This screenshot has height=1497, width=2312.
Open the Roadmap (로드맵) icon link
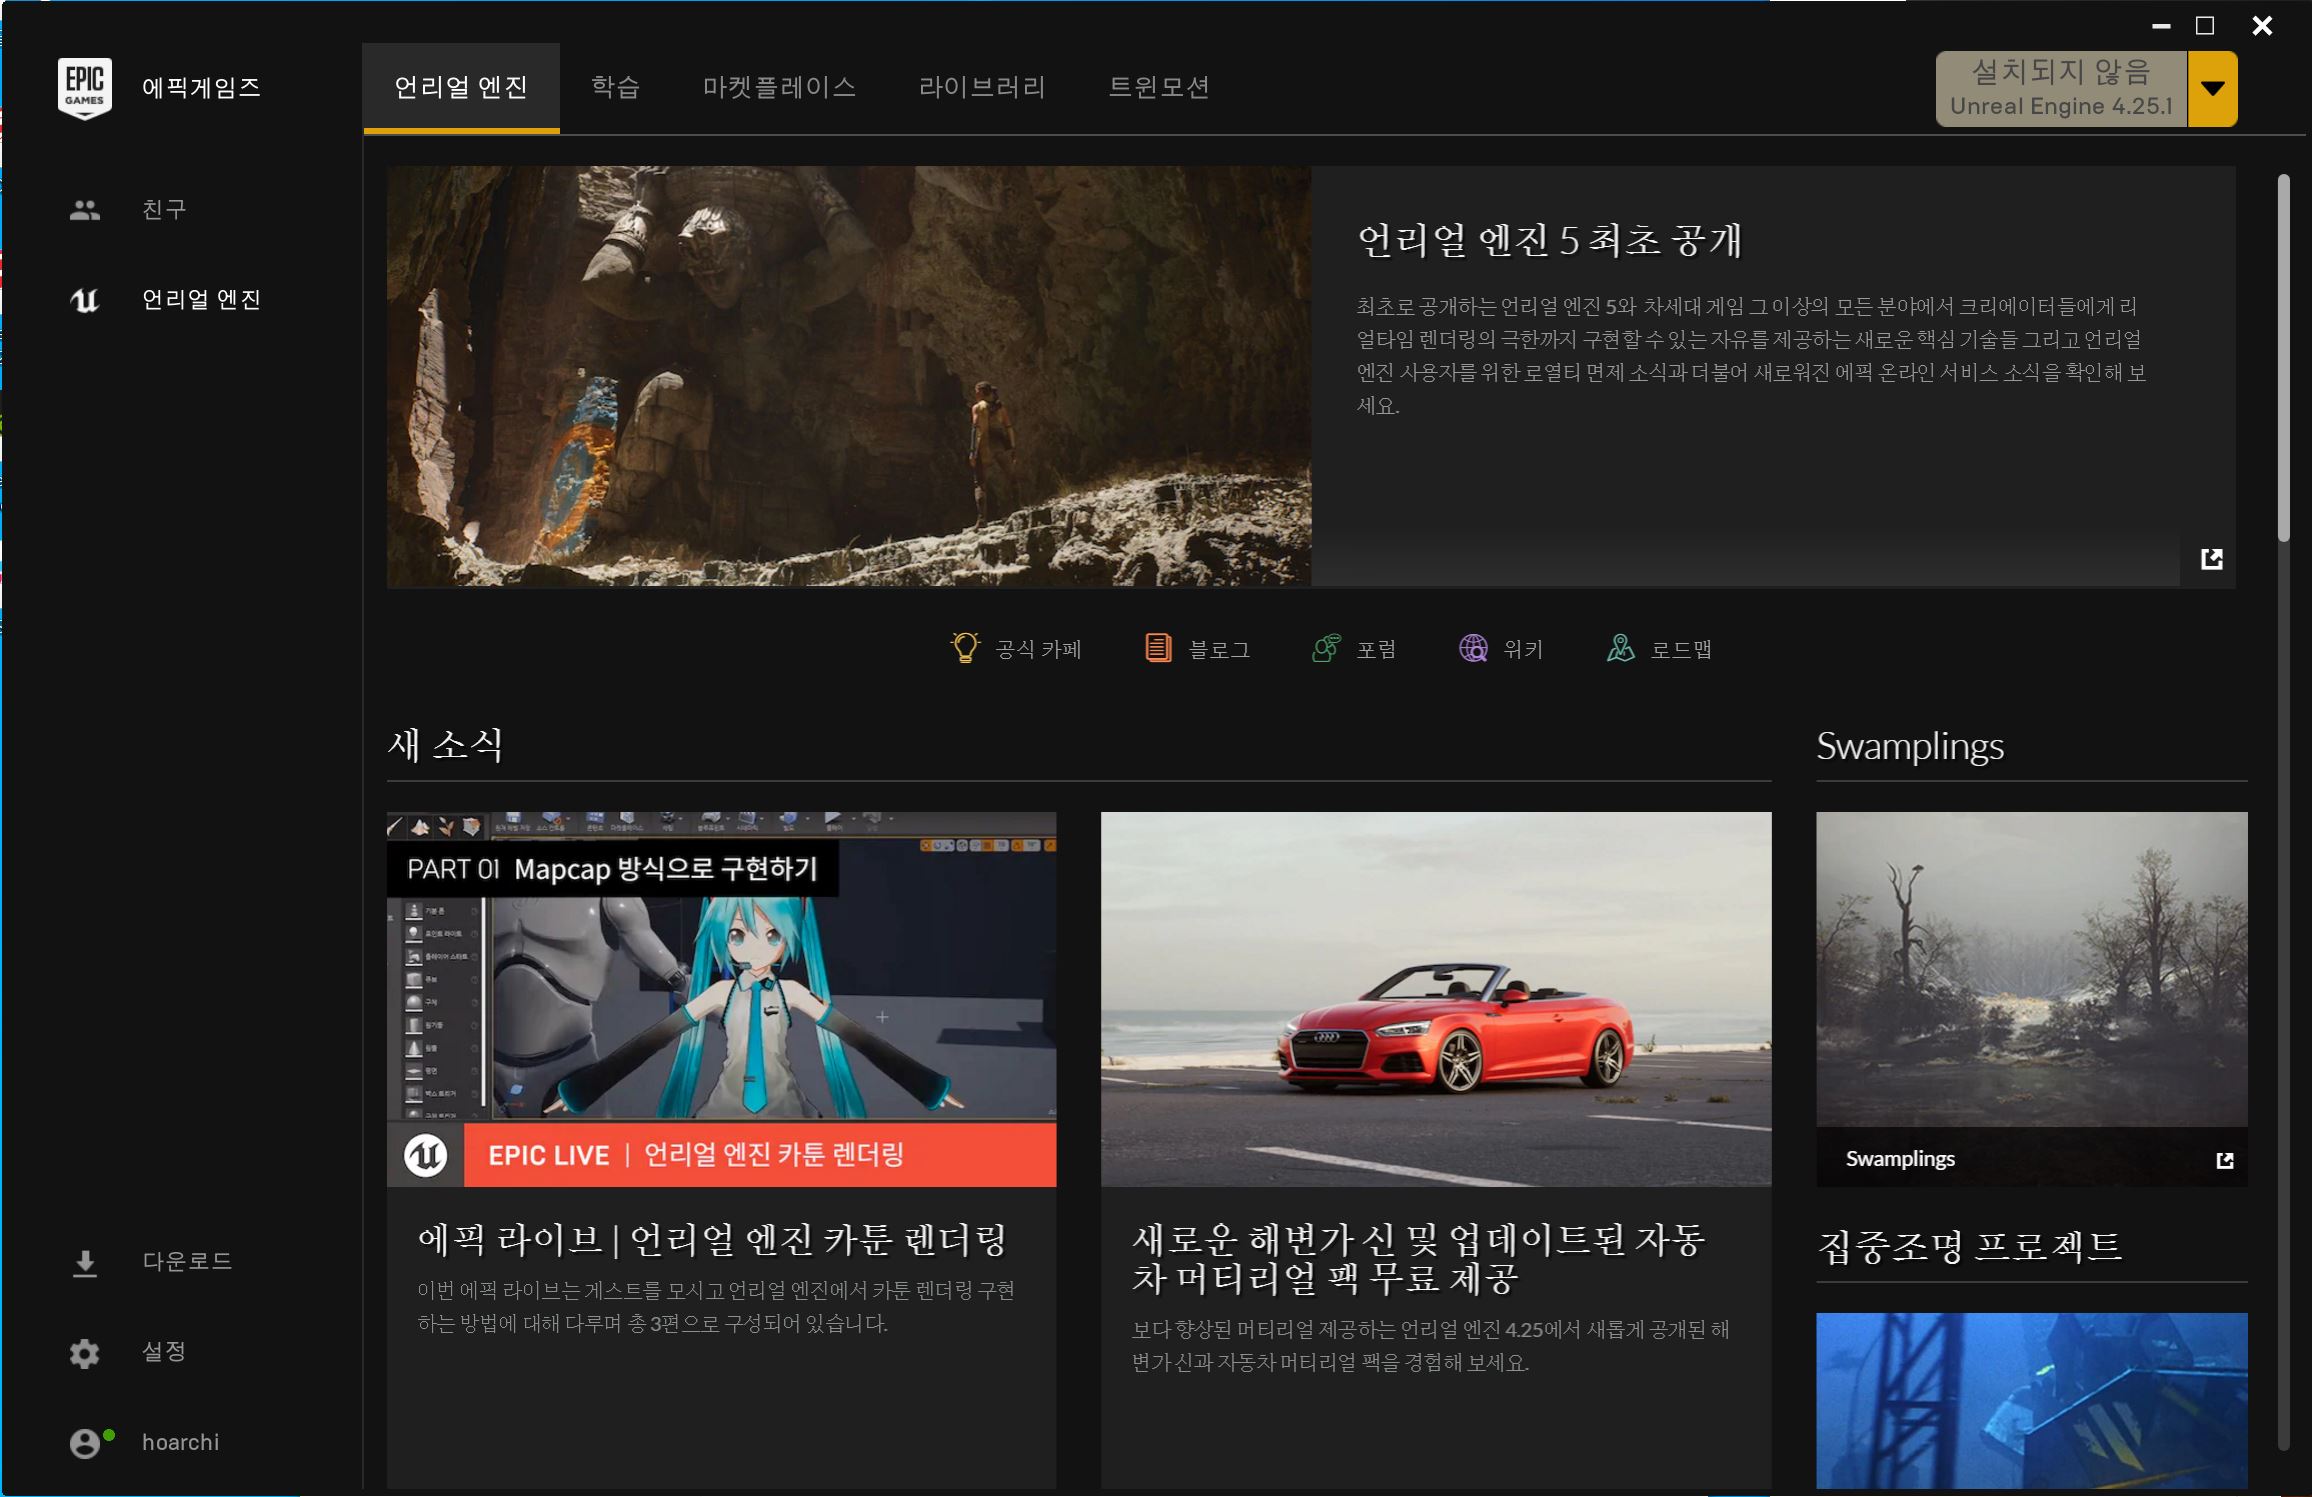tap(1620, 648)
